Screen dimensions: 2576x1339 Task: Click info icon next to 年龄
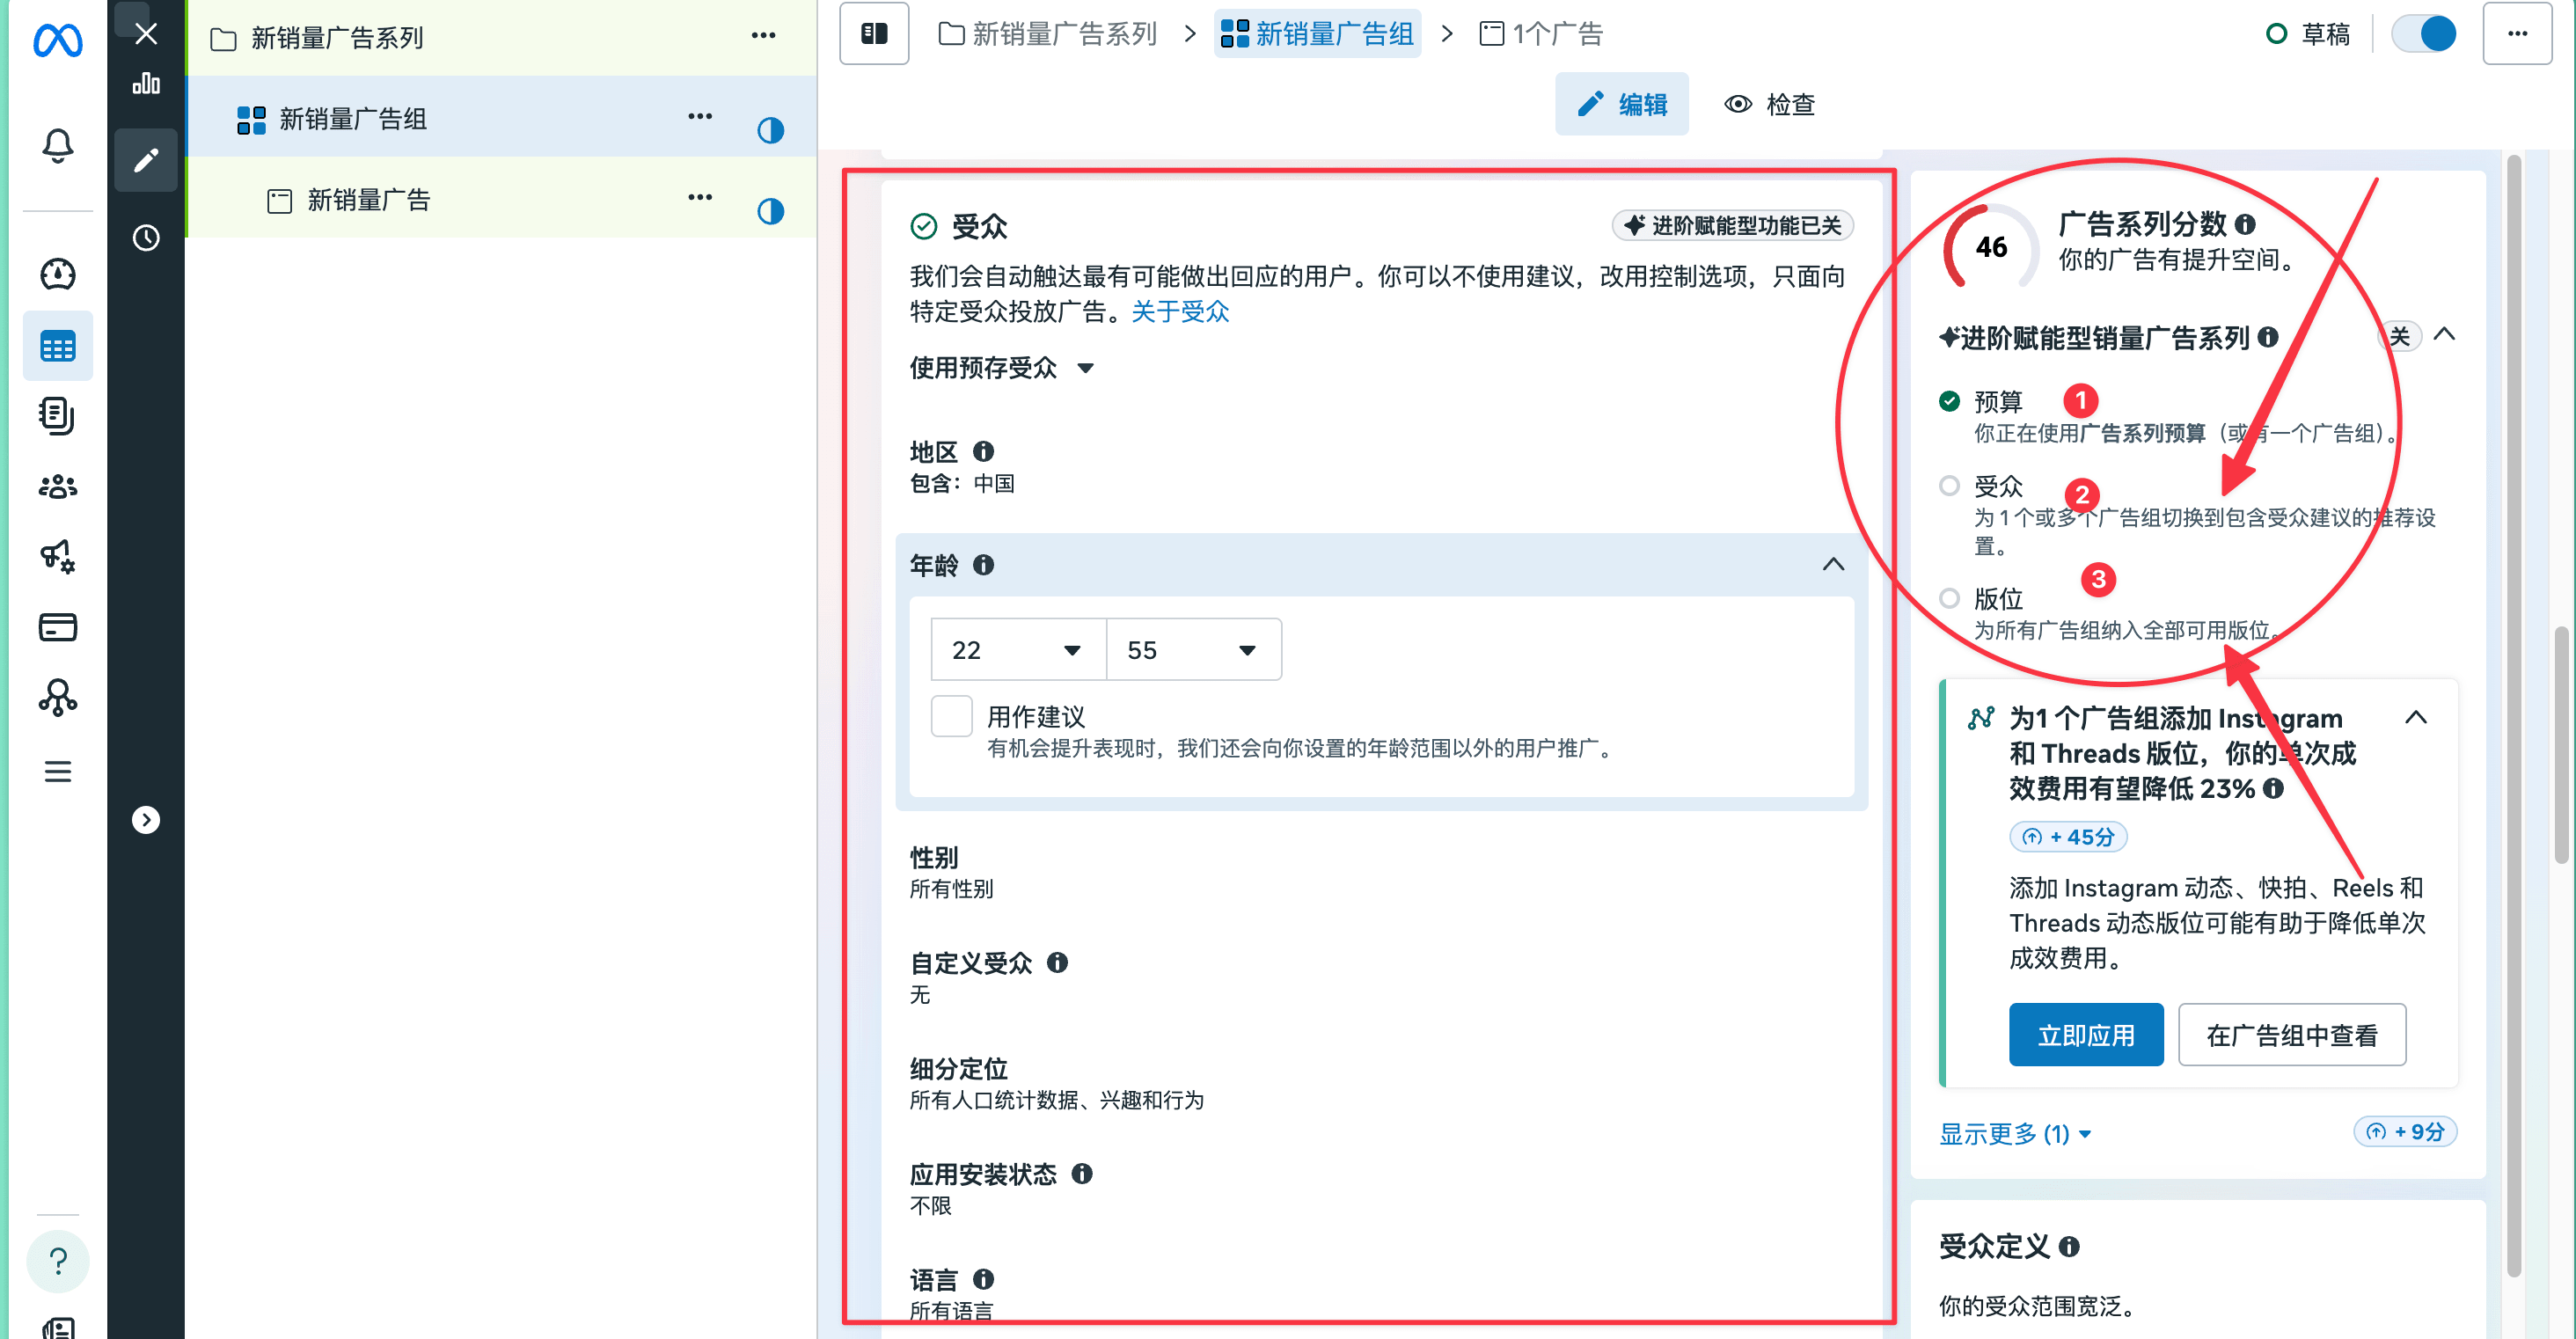pyautogui.click(x=983, y=565)
